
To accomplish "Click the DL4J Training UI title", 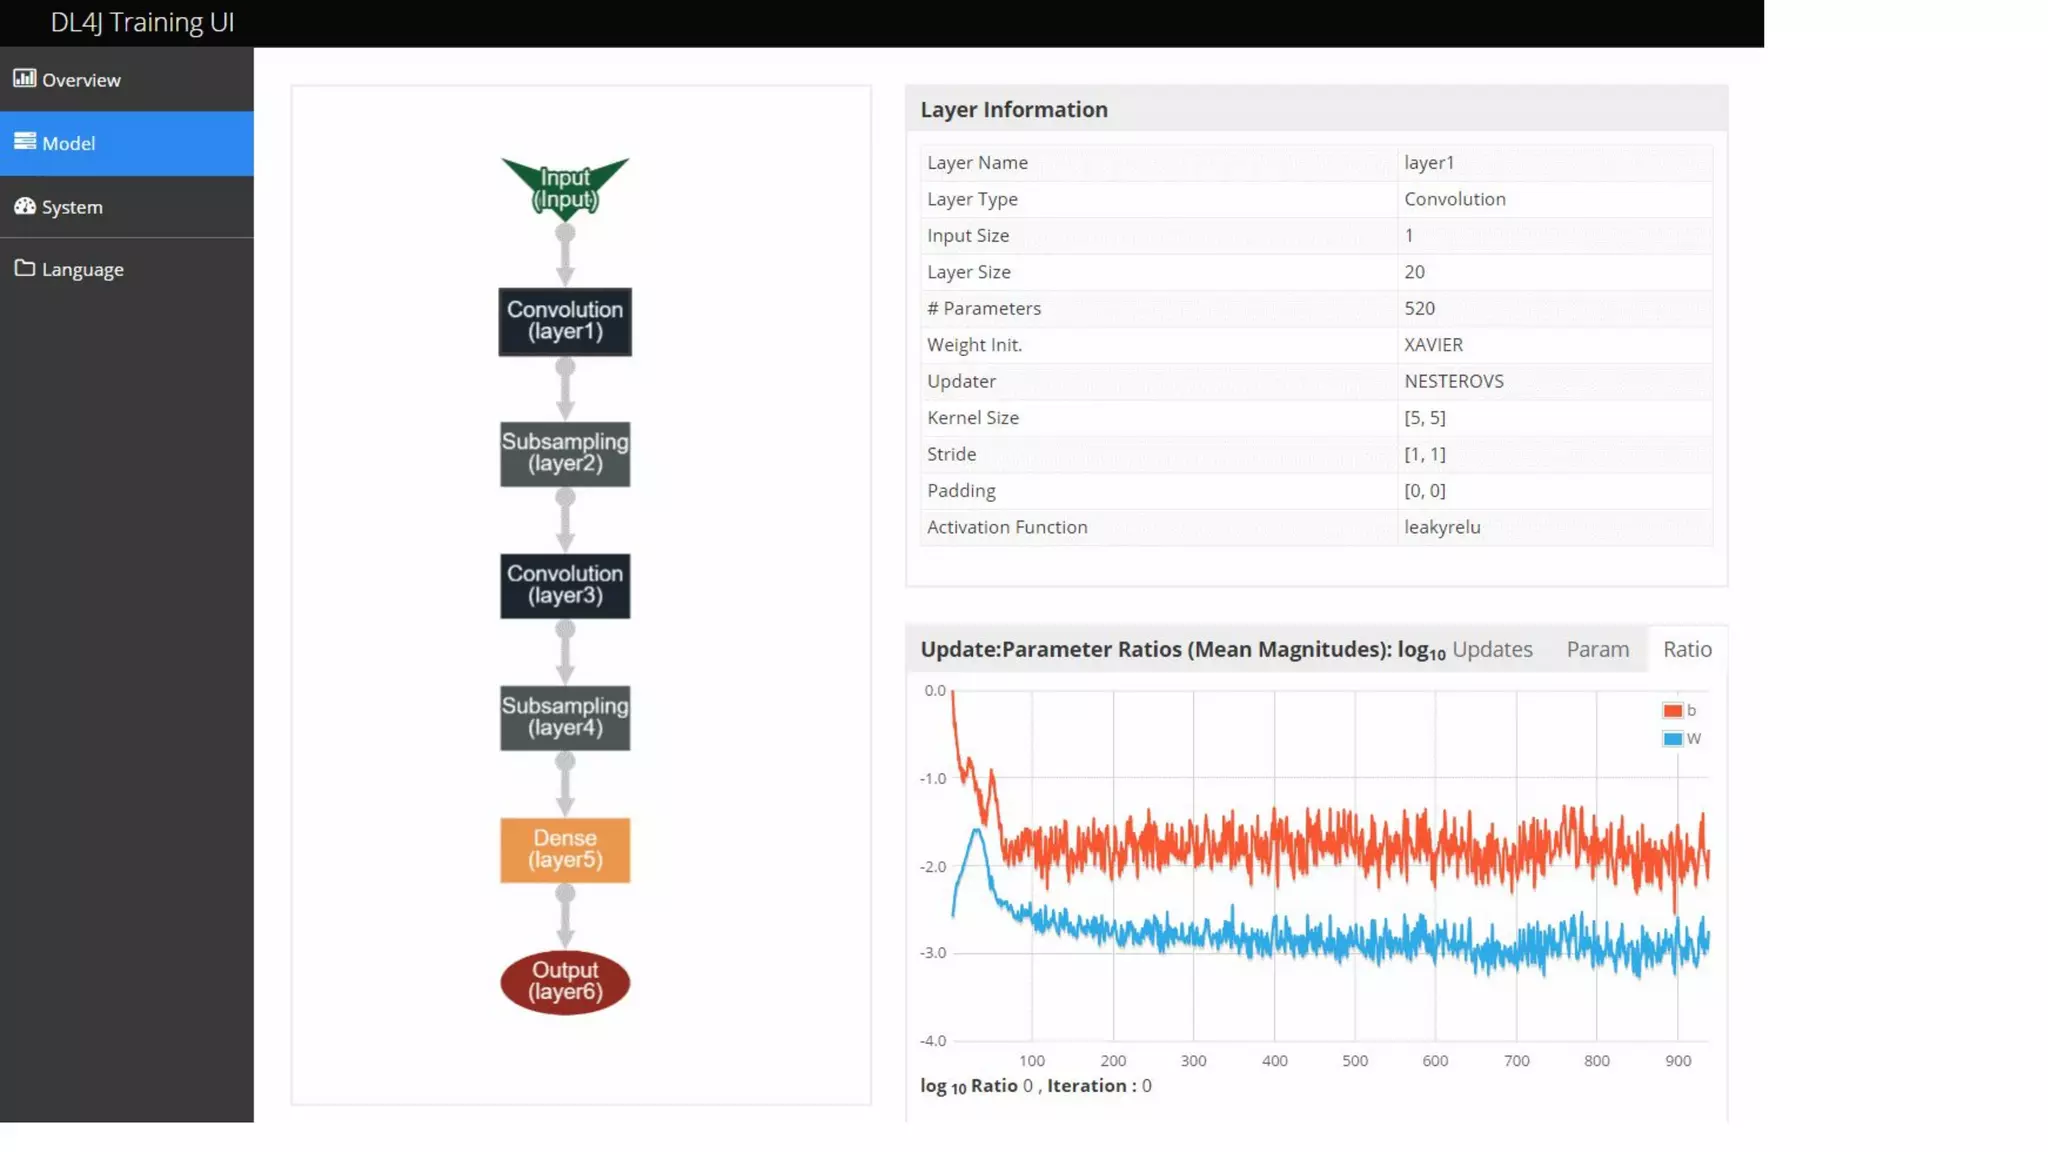I will tap(142, 22).
